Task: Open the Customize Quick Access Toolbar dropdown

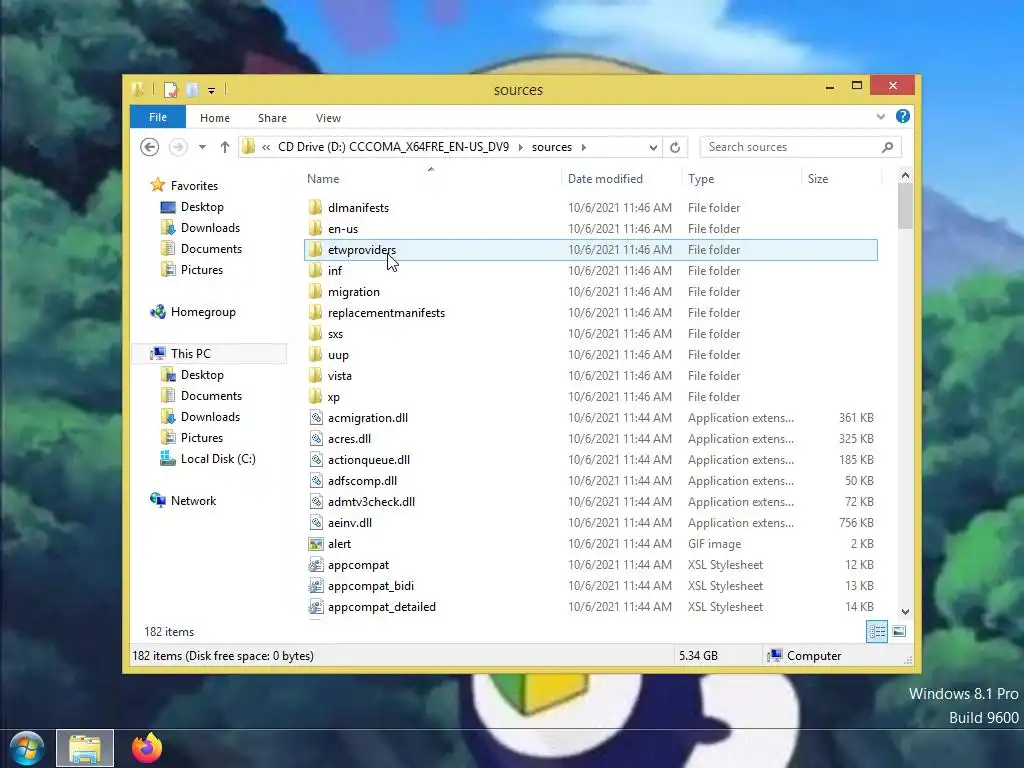Action: [212, 91]
